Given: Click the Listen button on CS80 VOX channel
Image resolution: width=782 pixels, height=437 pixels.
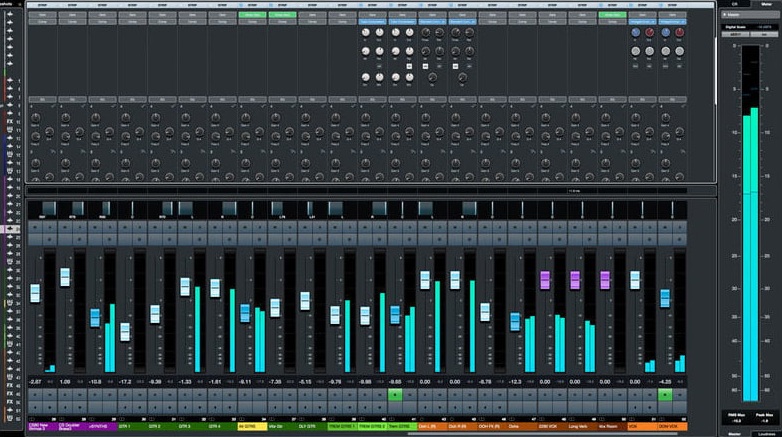Looking at the screenshot, I should 545,239.
